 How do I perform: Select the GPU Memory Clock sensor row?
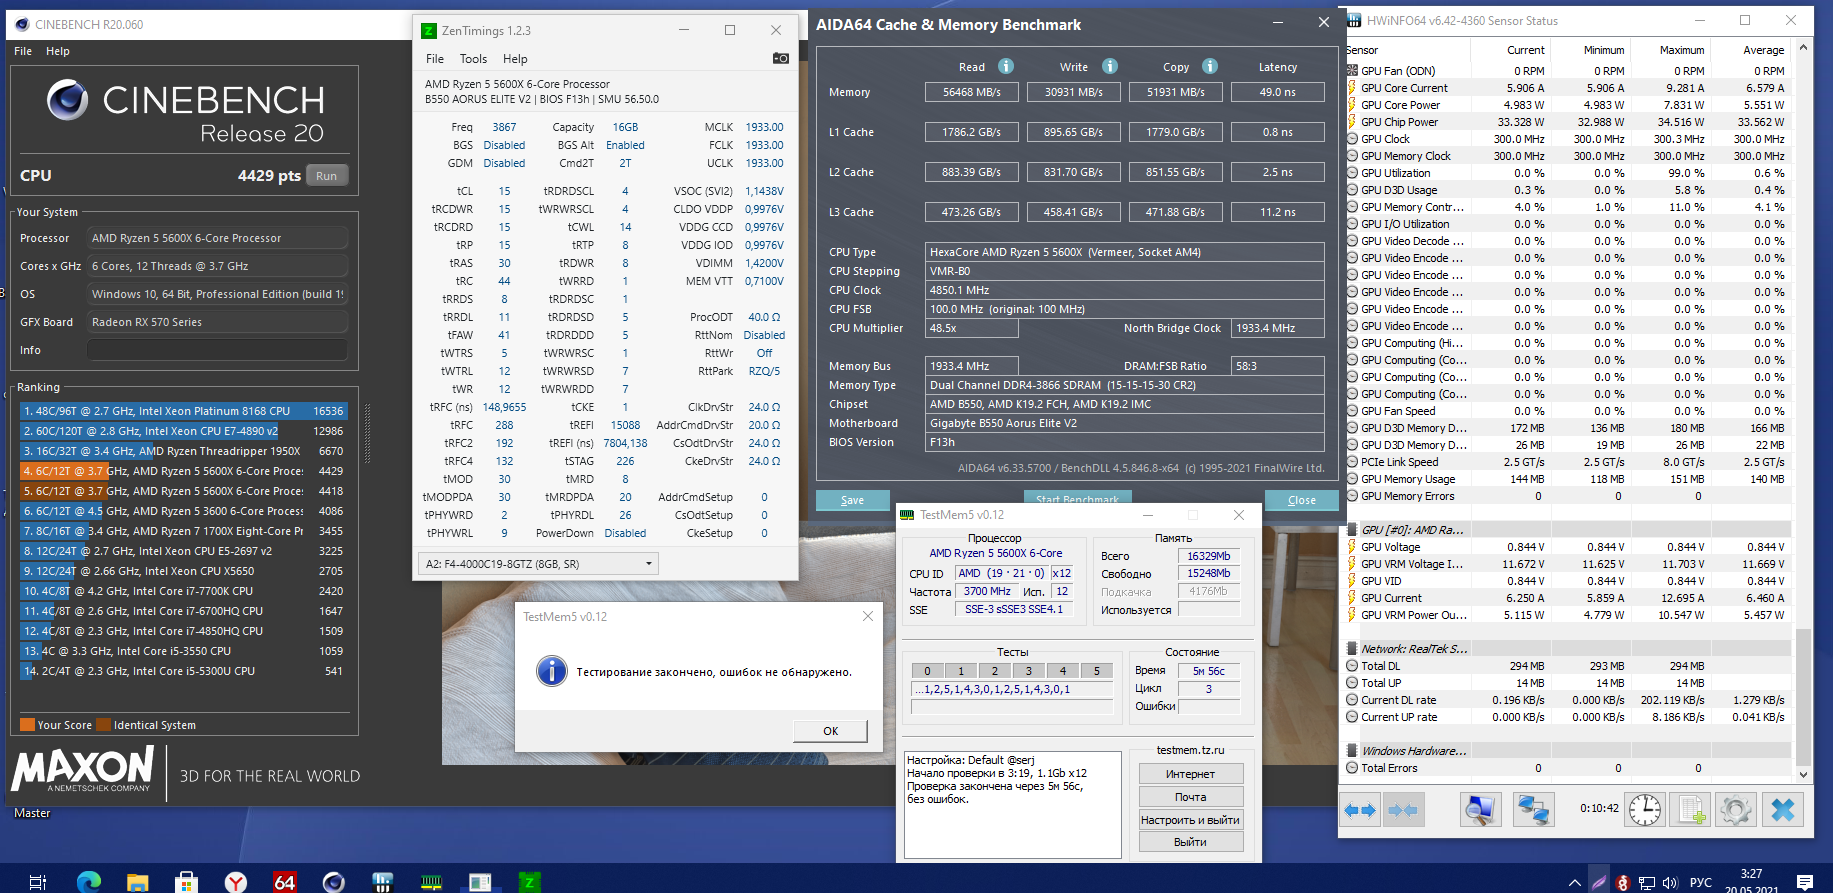pyautogui.click(x=1567, y=156)
